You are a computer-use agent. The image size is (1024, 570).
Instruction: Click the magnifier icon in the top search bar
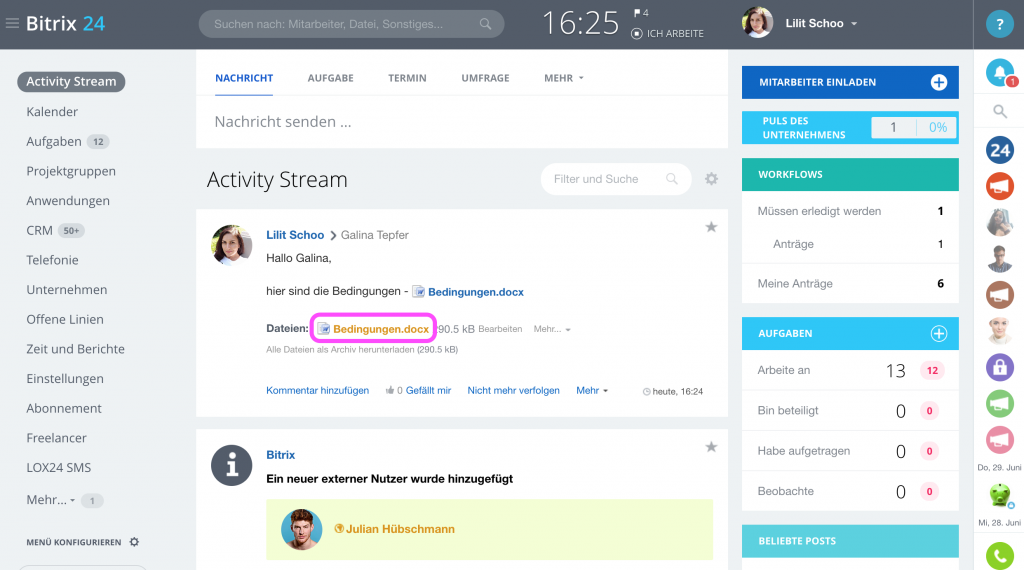[485, 24]
